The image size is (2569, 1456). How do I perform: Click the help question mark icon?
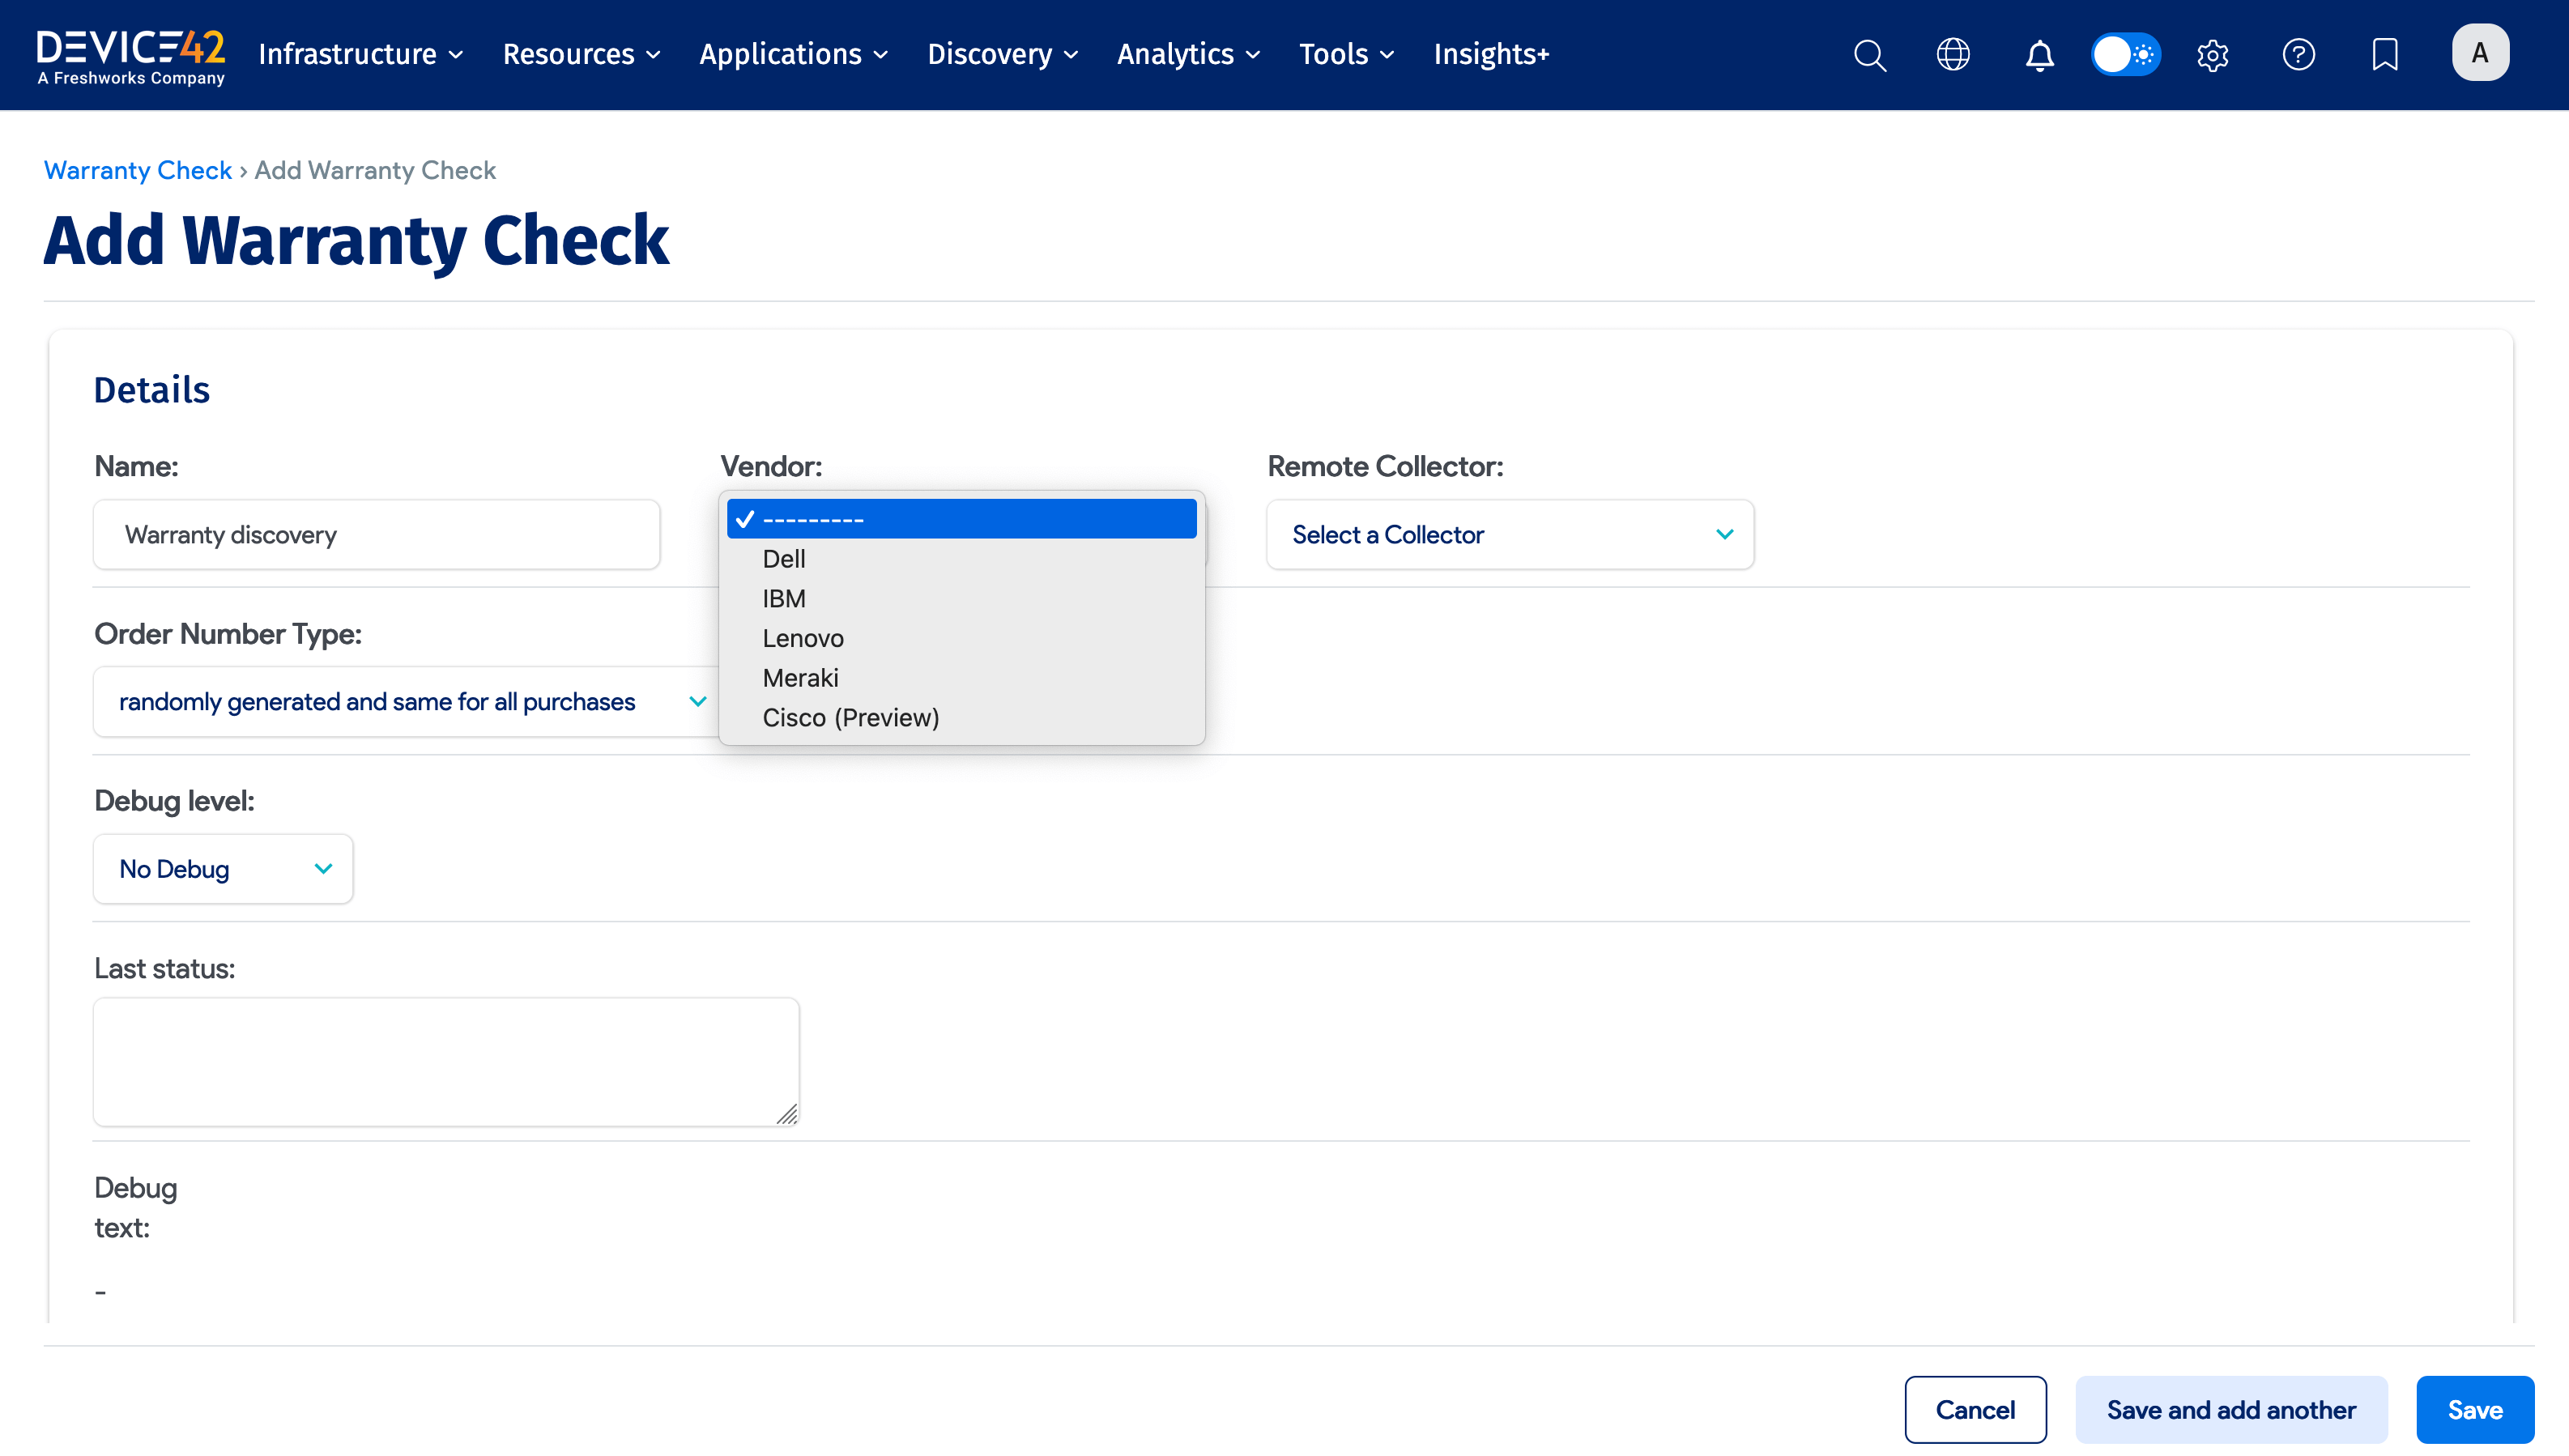2298,55
